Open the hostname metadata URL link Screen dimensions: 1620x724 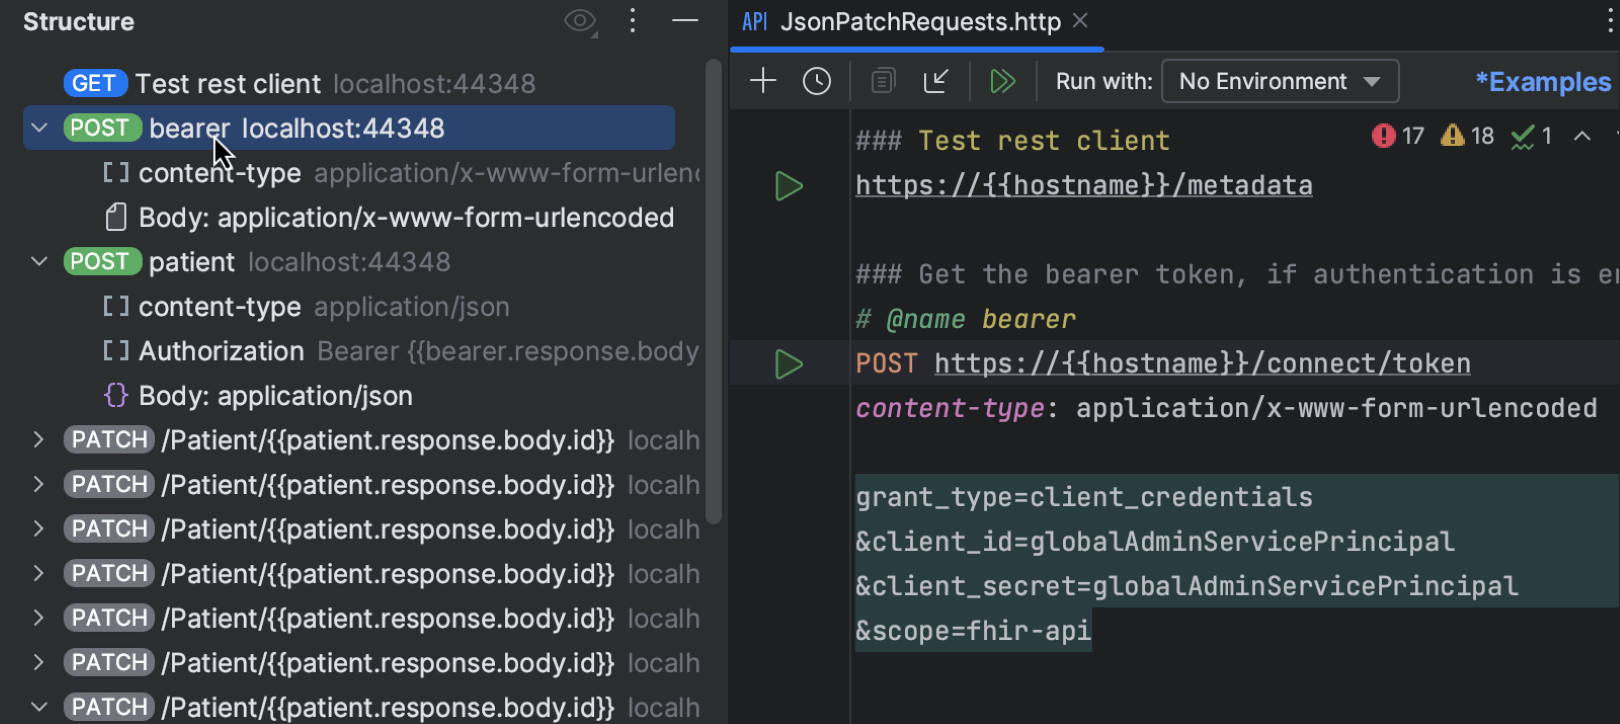click(x=1083, y=186)
